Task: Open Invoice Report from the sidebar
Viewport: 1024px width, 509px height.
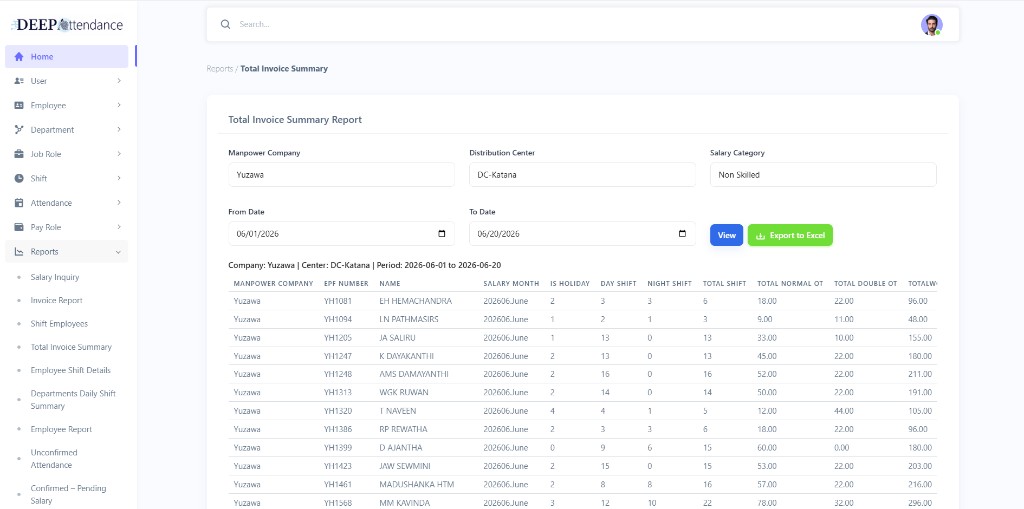Action: [x=56, y=301]
